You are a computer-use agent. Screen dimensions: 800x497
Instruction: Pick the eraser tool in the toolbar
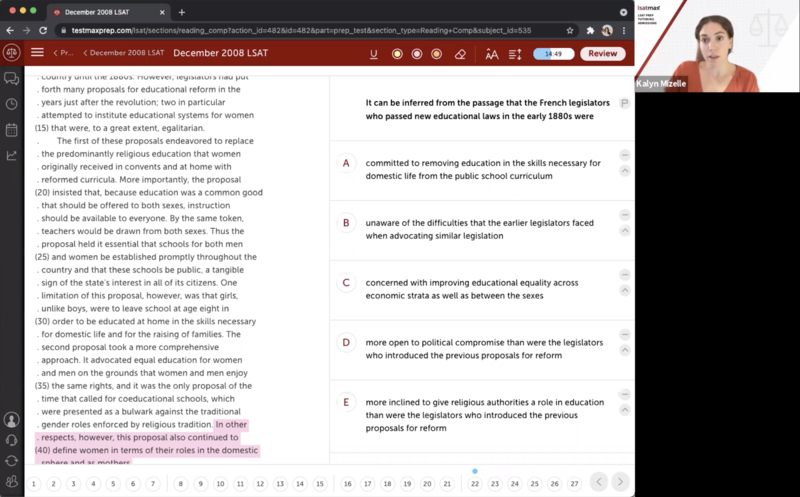pos(460,54)
